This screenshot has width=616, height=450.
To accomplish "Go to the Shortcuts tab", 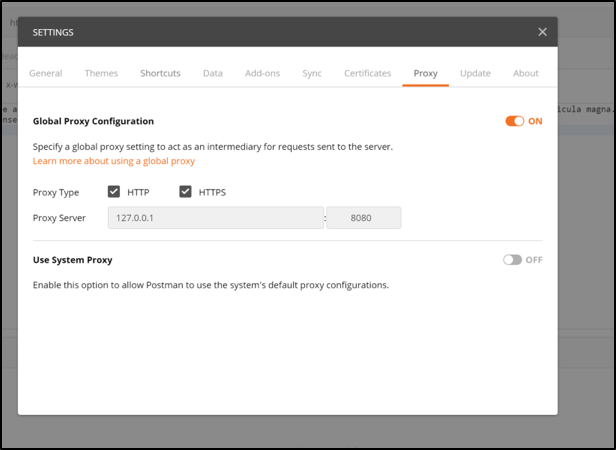I will [160, 73].
